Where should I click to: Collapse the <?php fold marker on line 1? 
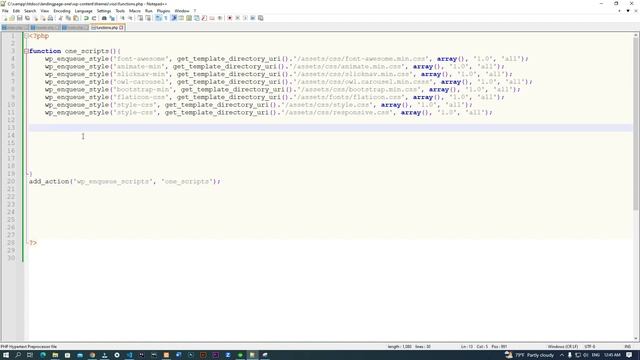(x=26, y=36)
